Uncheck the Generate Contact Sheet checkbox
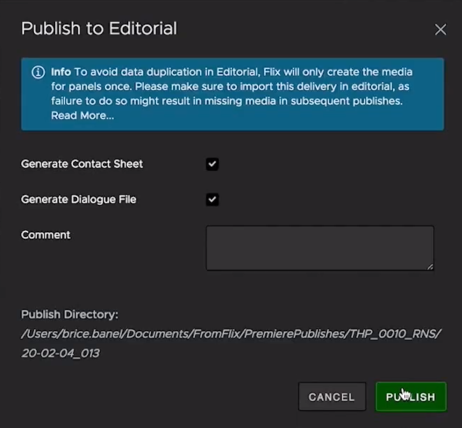This screenshot has height=428, width=462. click(x=212, y=164)
